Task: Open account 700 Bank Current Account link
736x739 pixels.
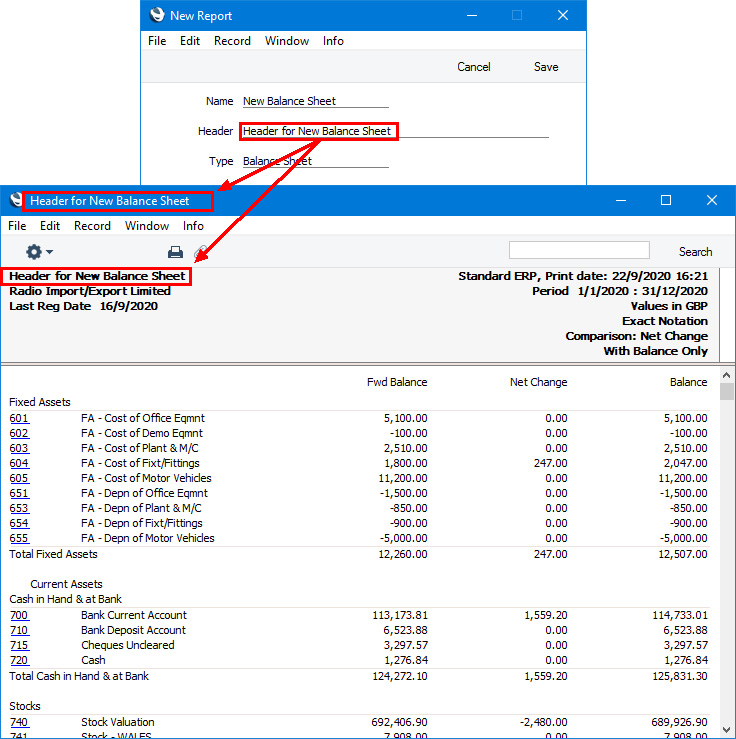Action: click(19, 615)
